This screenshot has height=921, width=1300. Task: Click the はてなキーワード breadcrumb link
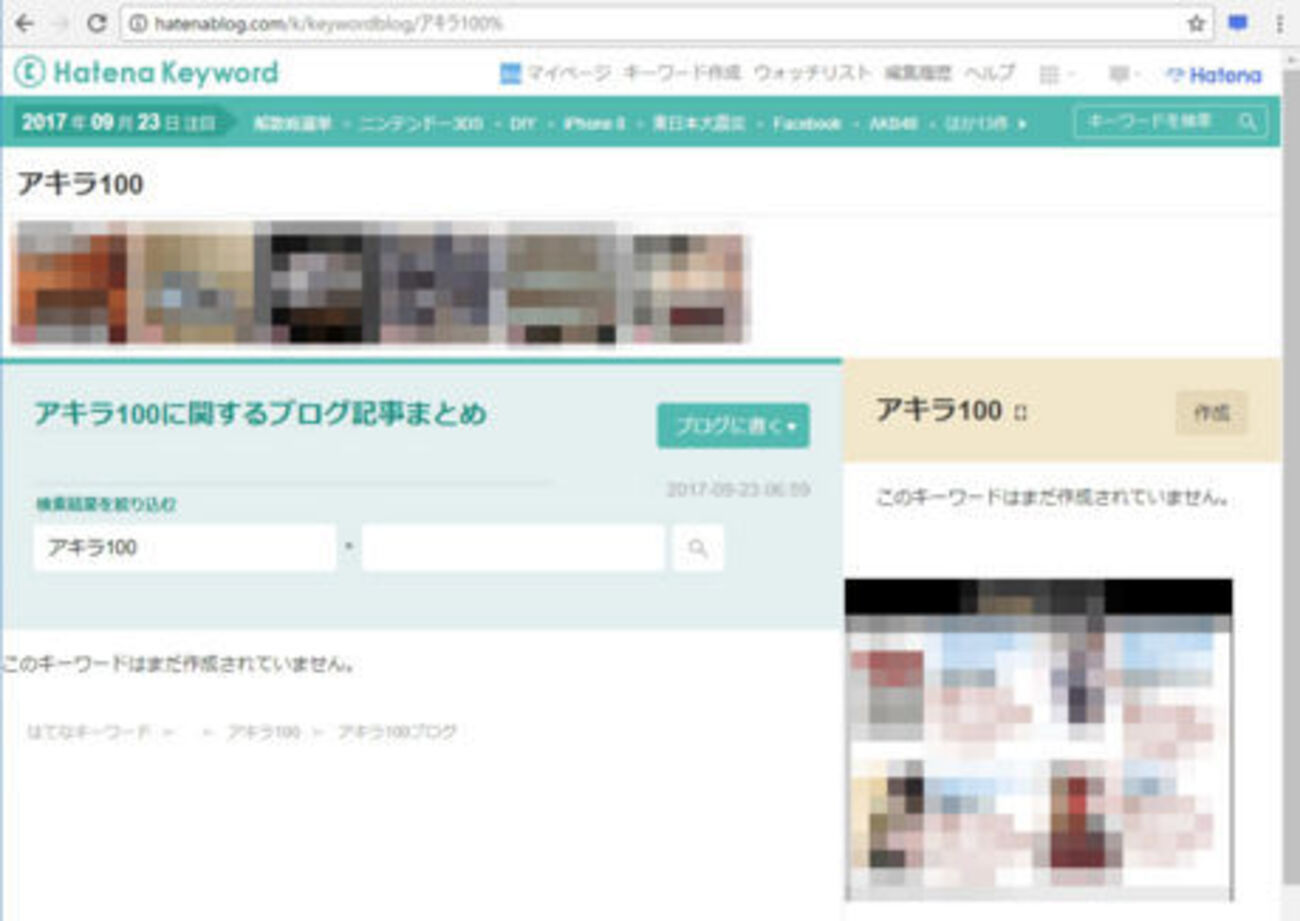[x=89, y=732]
